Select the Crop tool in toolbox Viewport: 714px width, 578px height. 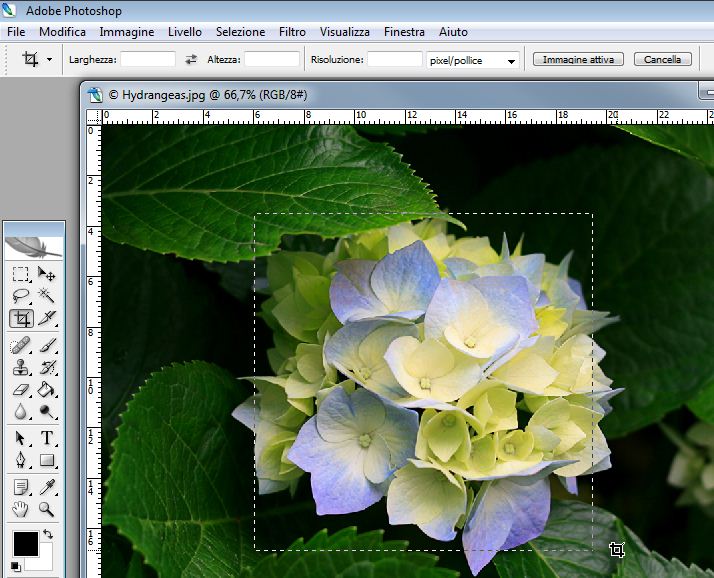[x=21, y=318]
